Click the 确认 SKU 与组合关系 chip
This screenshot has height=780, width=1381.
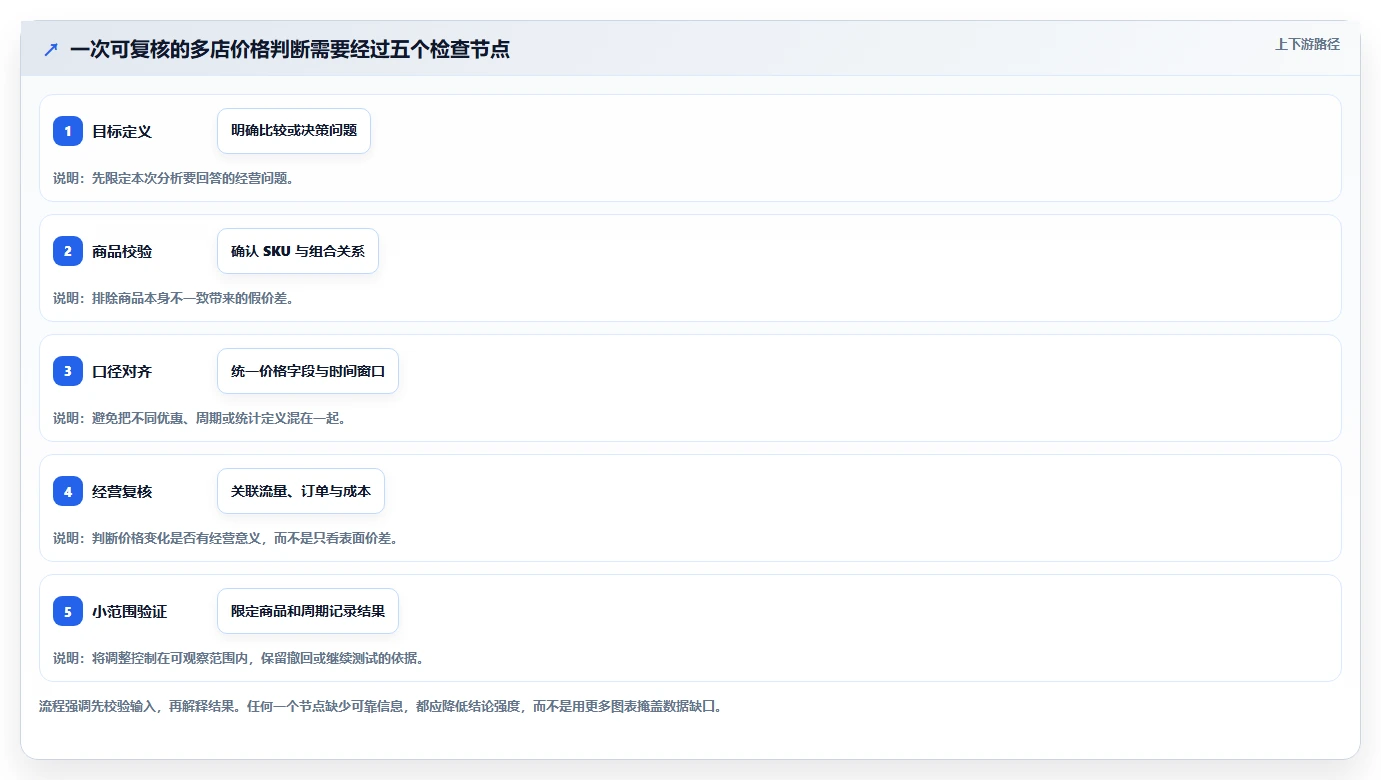(x=298, y=251)
